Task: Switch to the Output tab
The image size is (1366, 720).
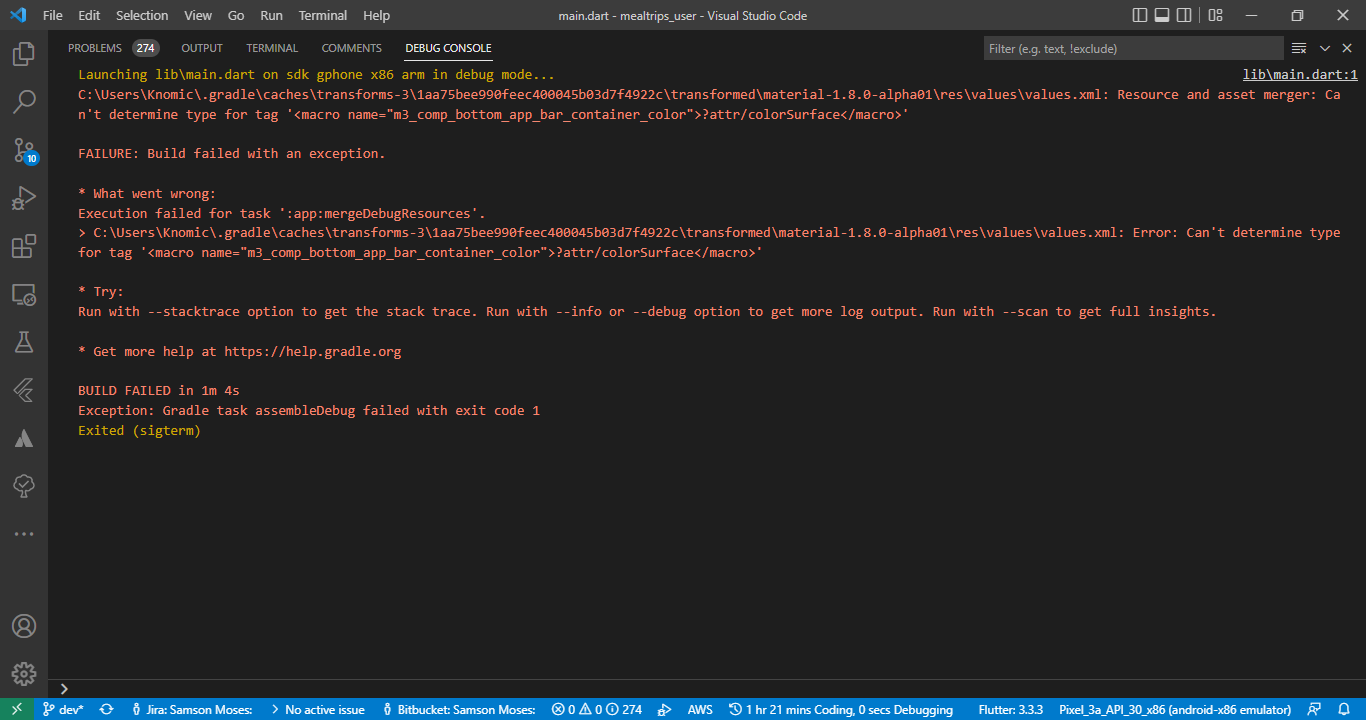Action: tap(202, 48)
